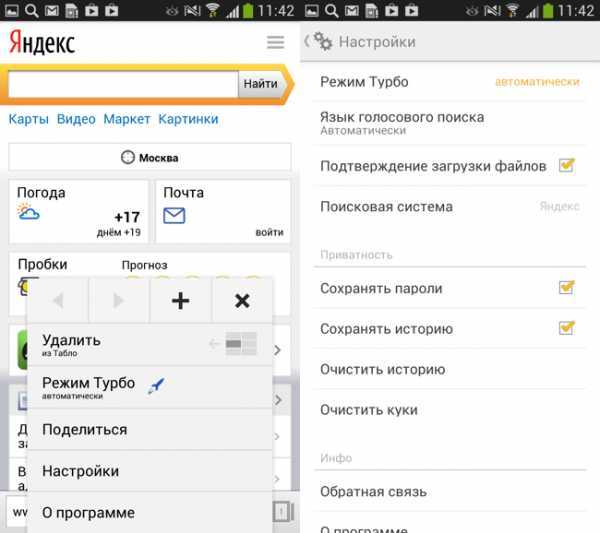Open Настройки from the popup menu

coord(150,471)
